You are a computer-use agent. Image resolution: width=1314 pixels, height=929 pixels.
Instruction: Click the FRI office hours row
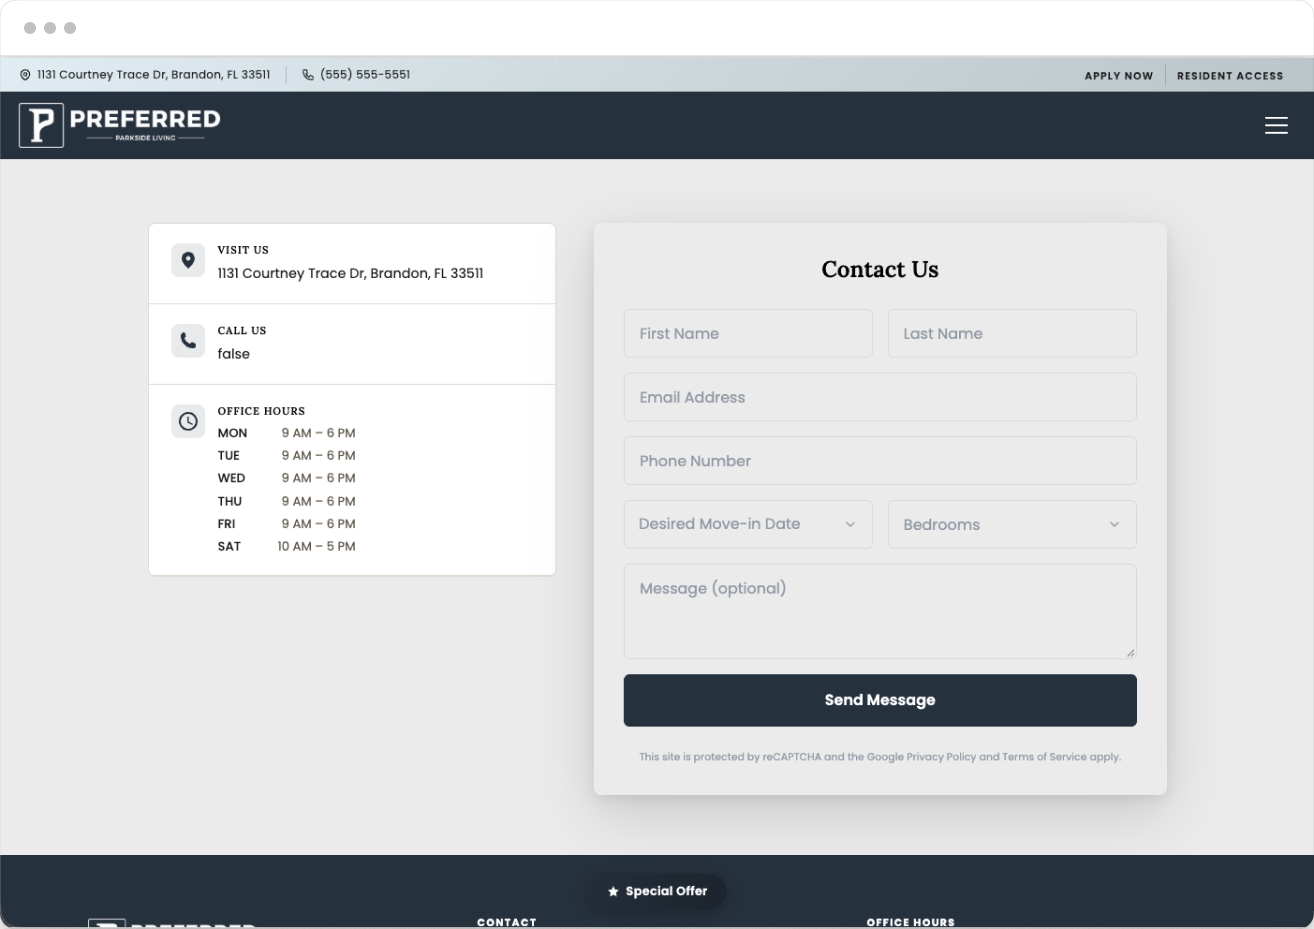pos(287,523)
